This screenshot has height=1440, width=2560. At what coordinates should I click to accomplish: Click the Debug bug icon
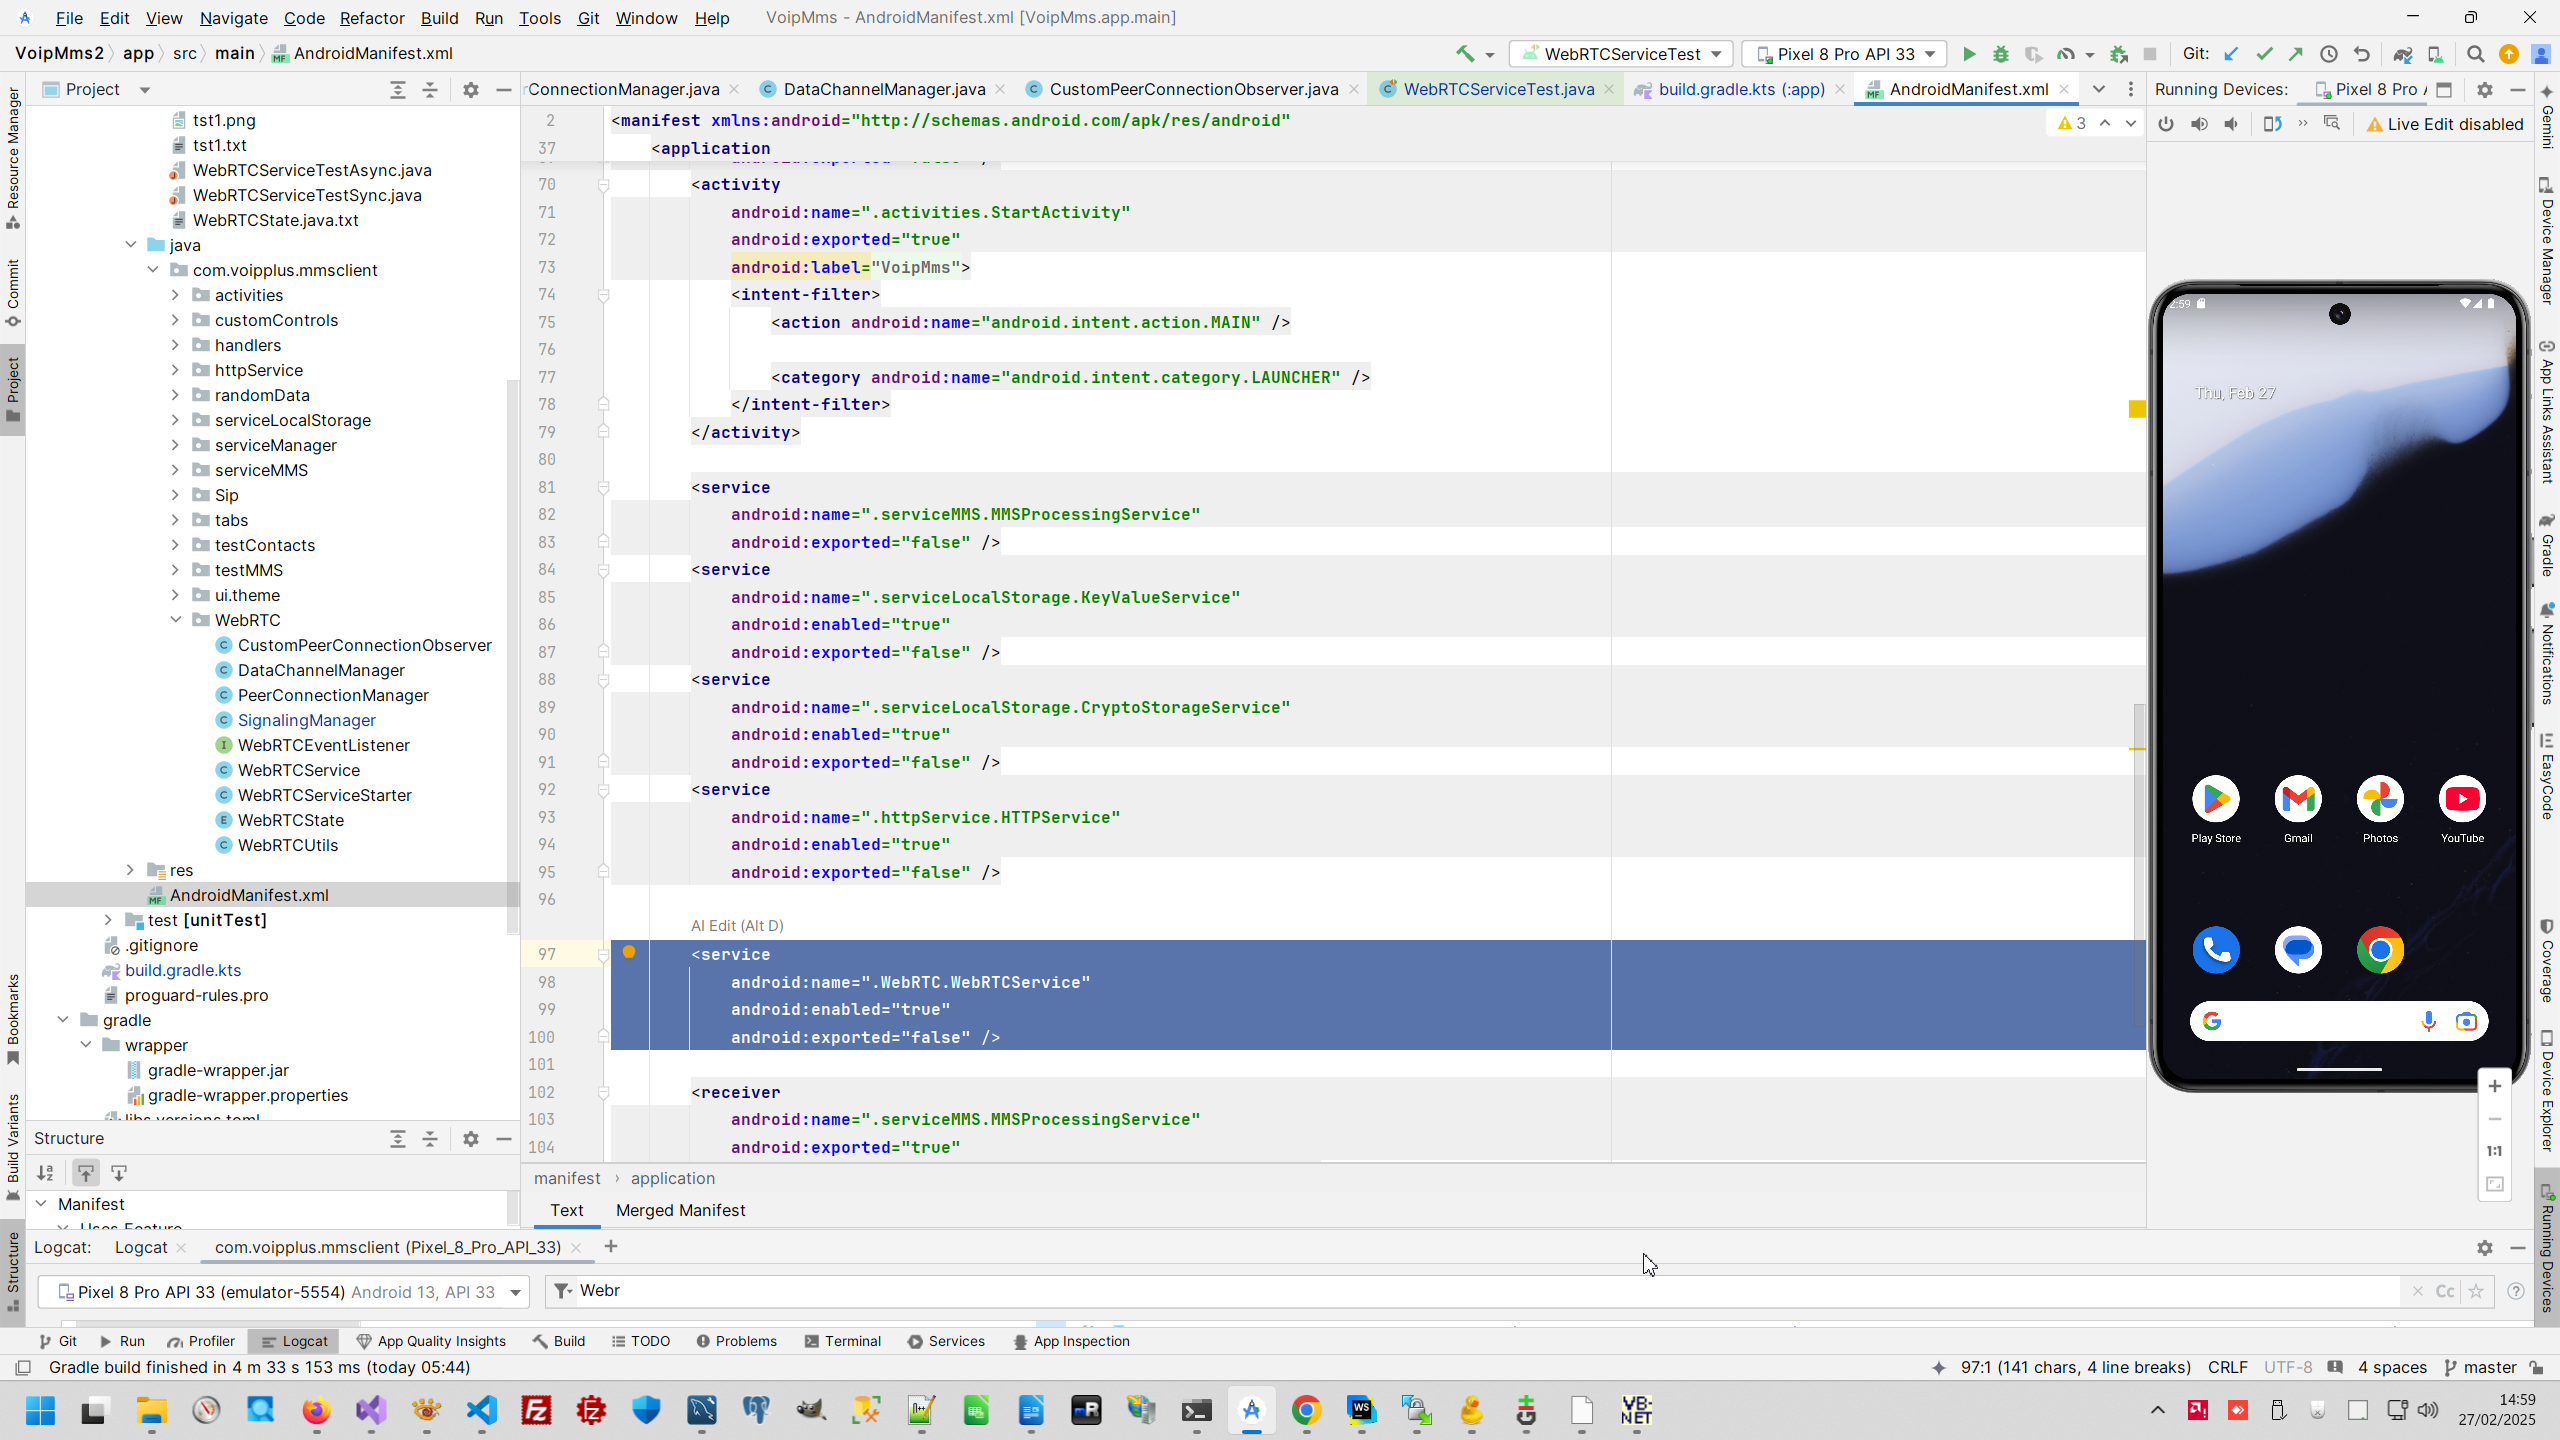coord(2000,54)
